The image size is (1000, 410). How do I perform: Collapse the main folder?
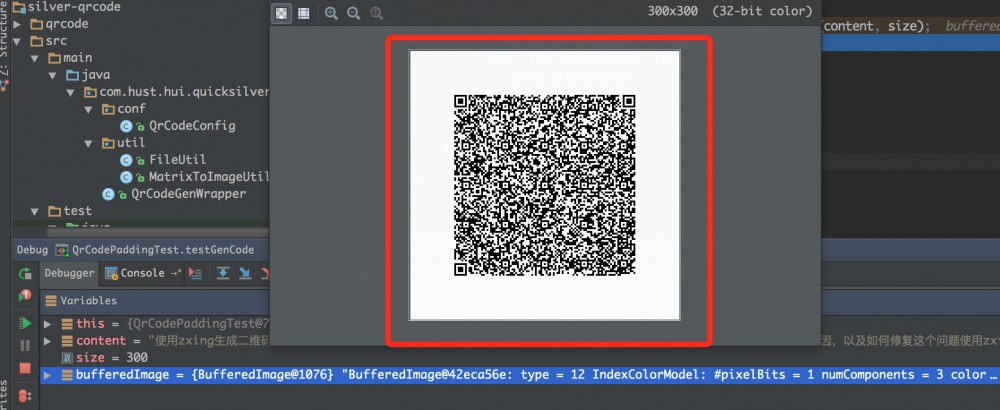(x=34, y=58)
